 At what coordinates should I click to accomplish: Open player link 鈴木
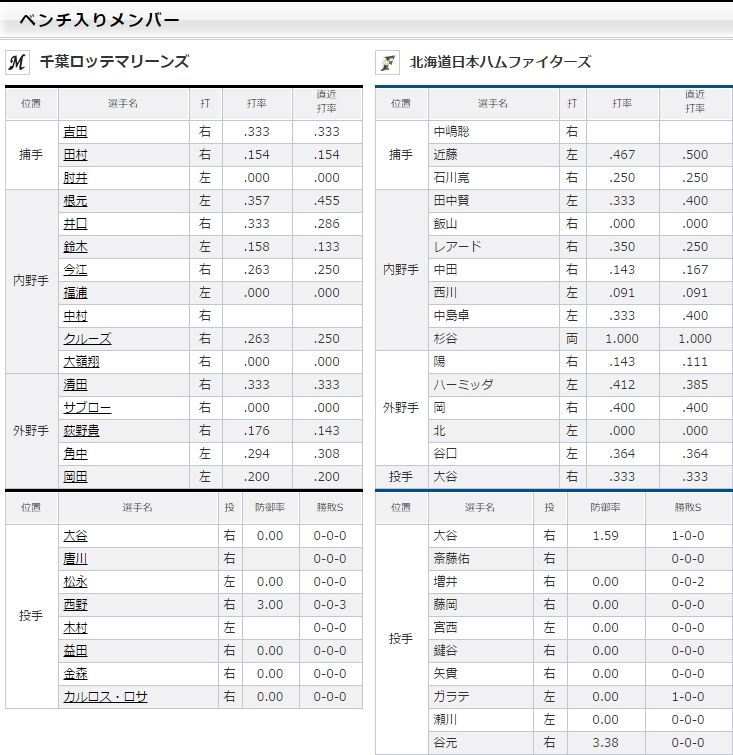point(76,247)
